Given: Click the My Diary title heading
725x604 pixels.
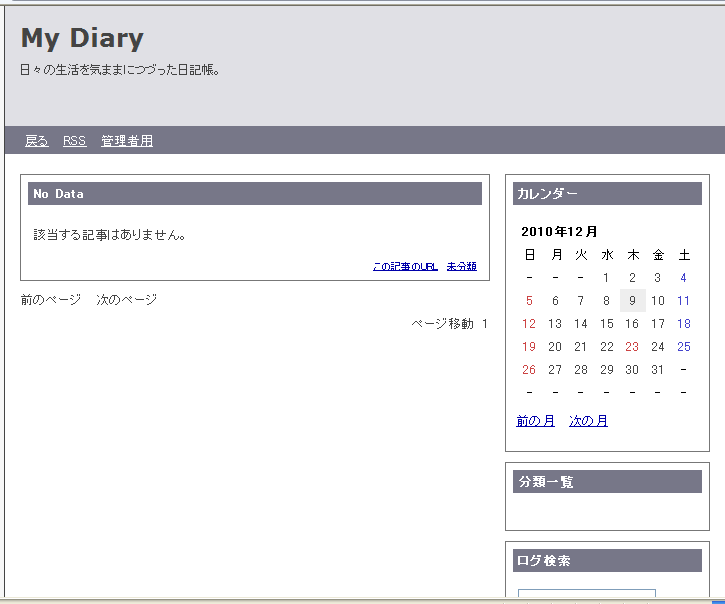Looking at the screenshot, I should (x=82, y=38).
